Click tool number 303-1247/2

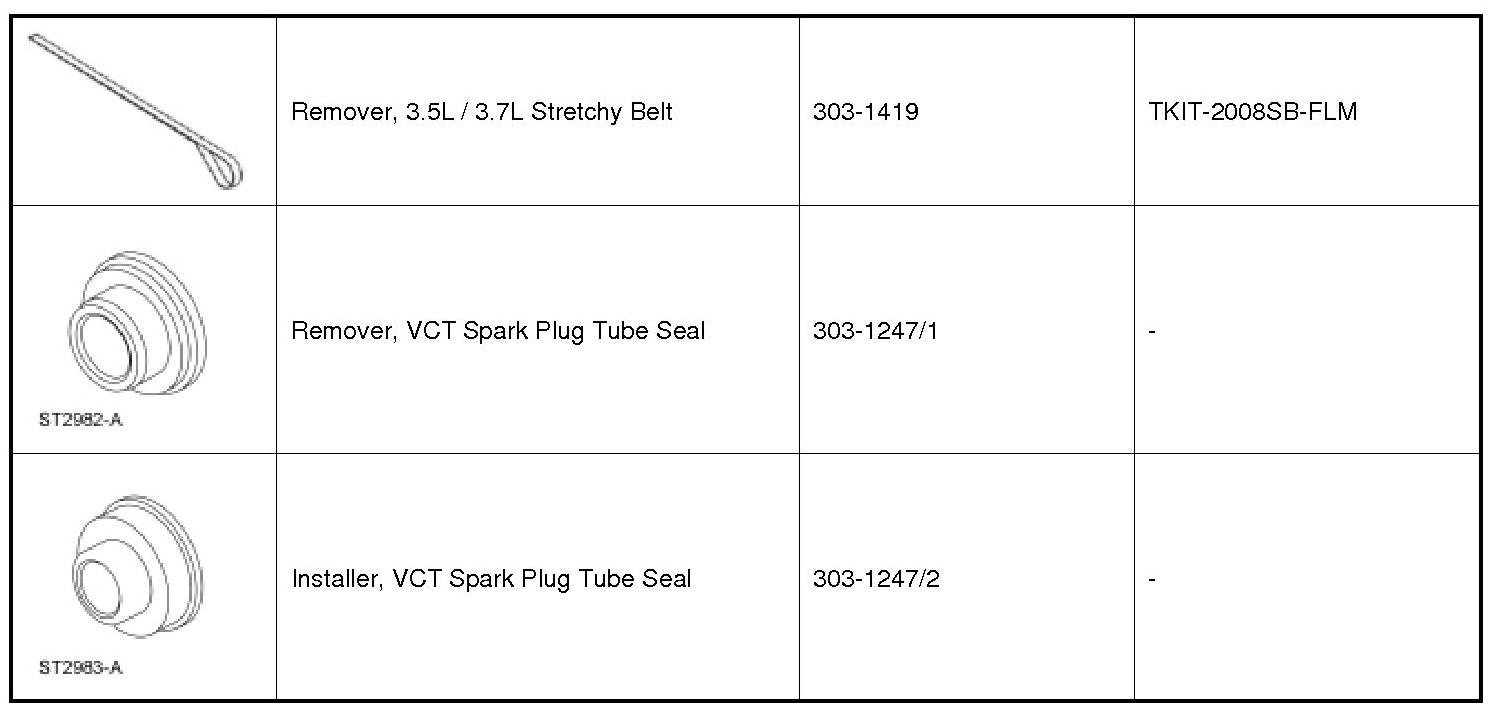point(876,579)
